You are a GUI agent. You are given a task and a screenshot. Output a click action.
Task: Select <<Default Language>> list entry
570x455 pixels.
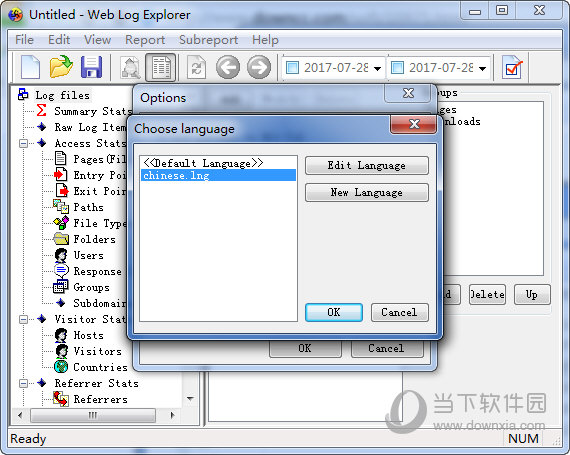[x=218, y=163]
